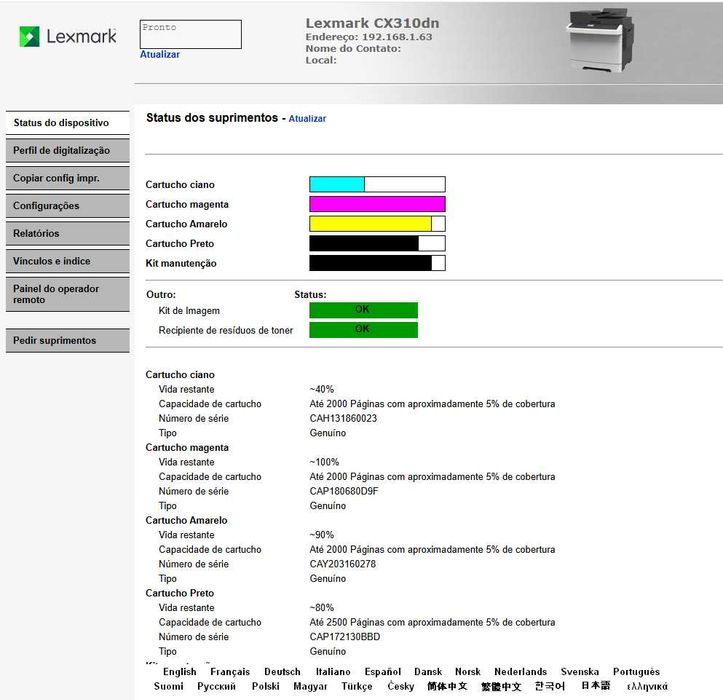Screen dimensions: 723x700
Task: Click the ~90% yellow remaining life value
Action: [322, 535]
